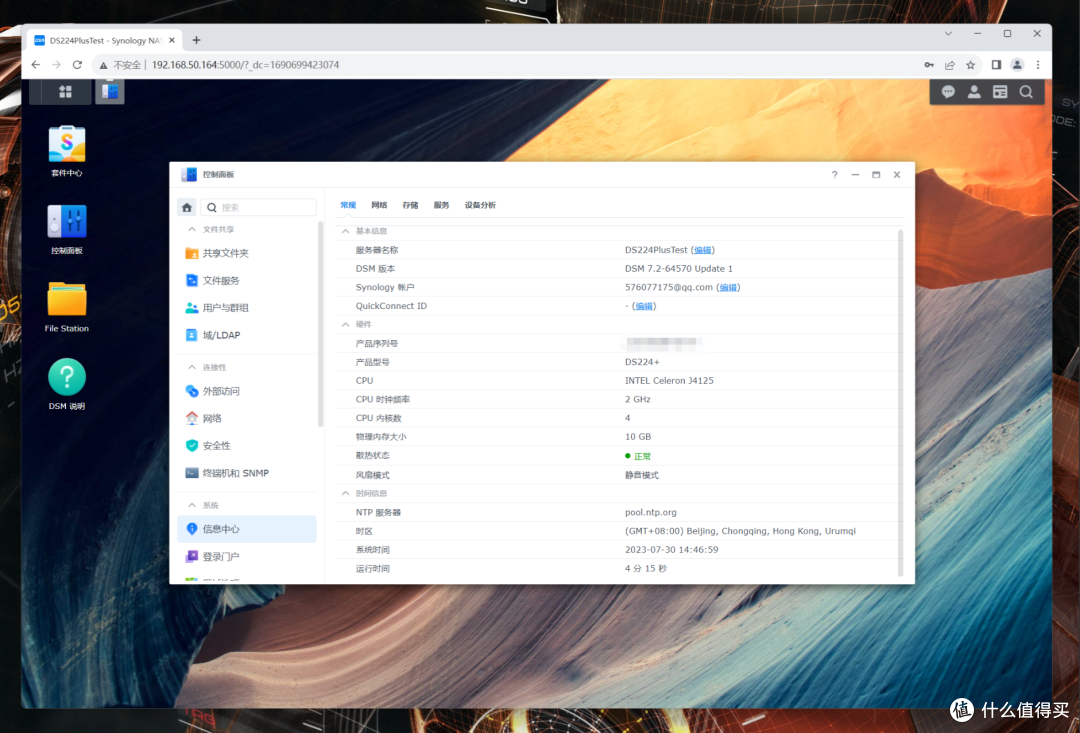This screenshot has width=1080, height=733.
Task: Open the 设备分析 tab
Action: (x=479, y=204)
